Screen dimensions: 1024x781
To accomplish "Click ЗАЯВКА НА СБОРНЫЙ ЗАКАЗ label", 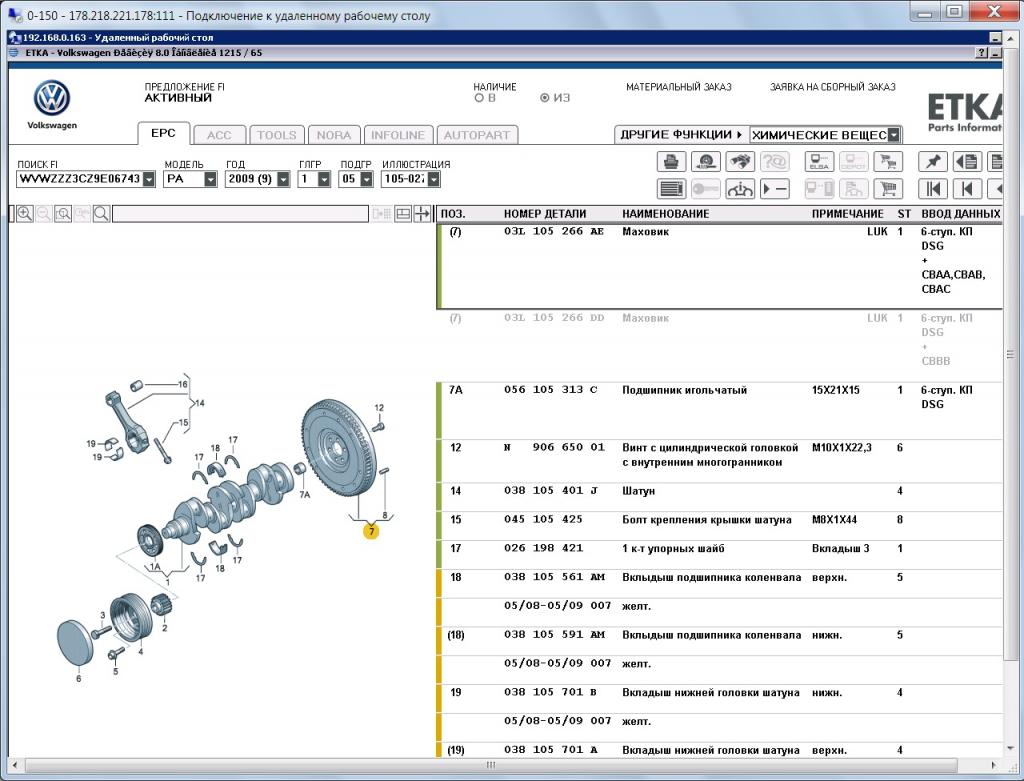I will [833, 87].
